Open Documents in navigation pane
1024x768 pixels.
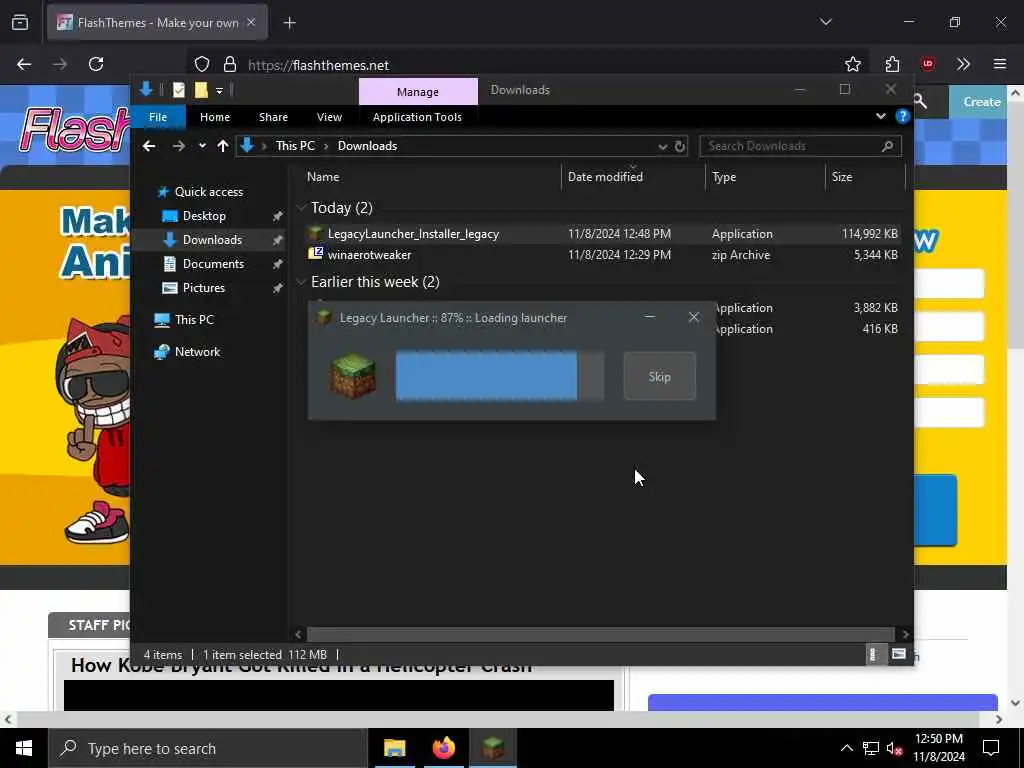tap(213, 264)
